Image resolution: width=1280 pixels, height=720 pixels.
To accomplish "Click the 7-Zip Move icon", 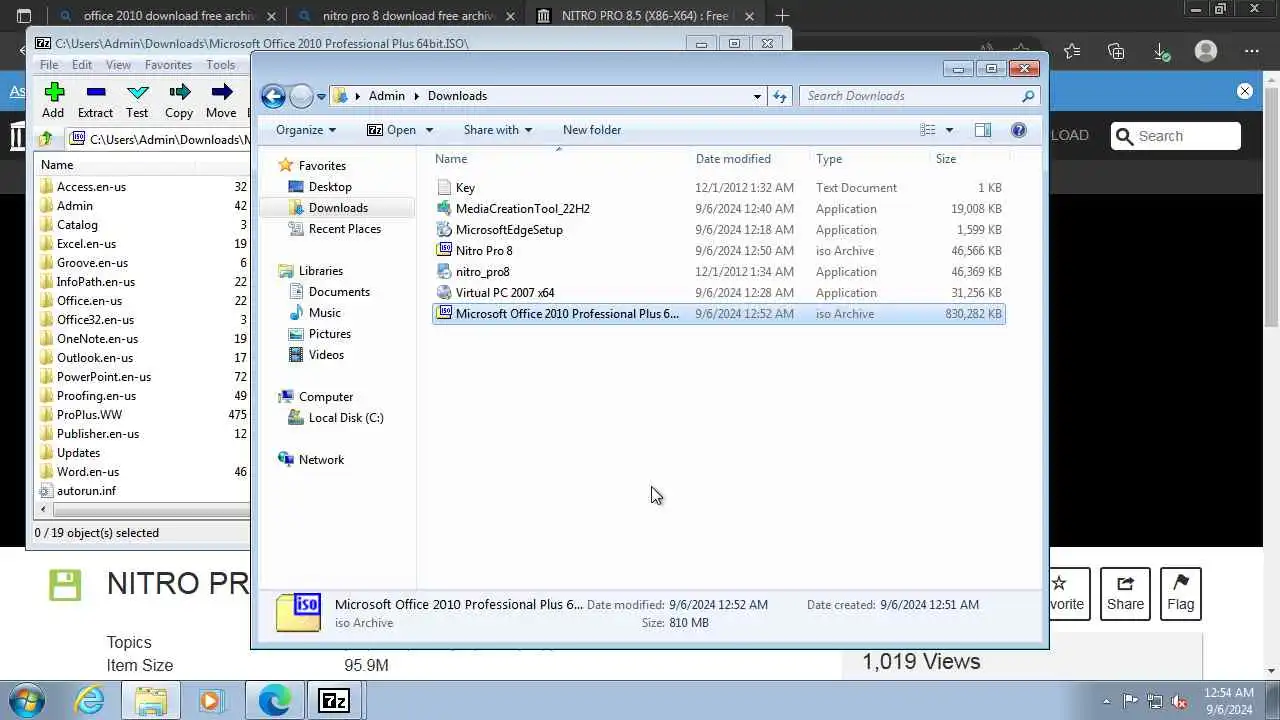I will pos(221,93).
